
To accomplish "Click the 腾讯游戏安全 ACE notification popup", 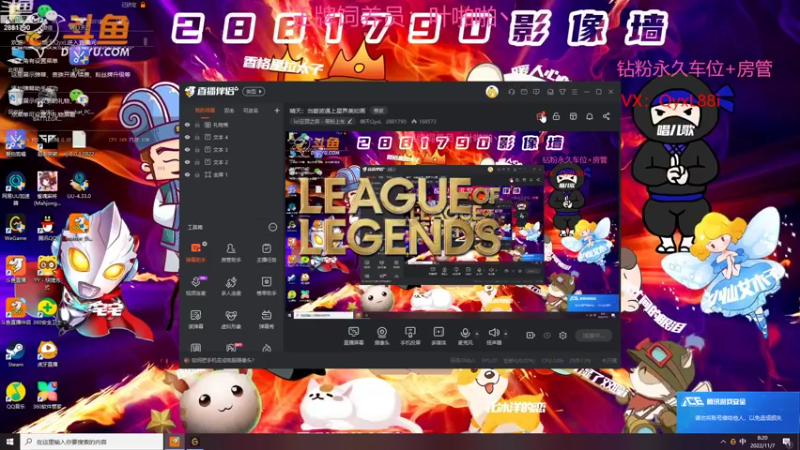I will (x=738, y=411).
